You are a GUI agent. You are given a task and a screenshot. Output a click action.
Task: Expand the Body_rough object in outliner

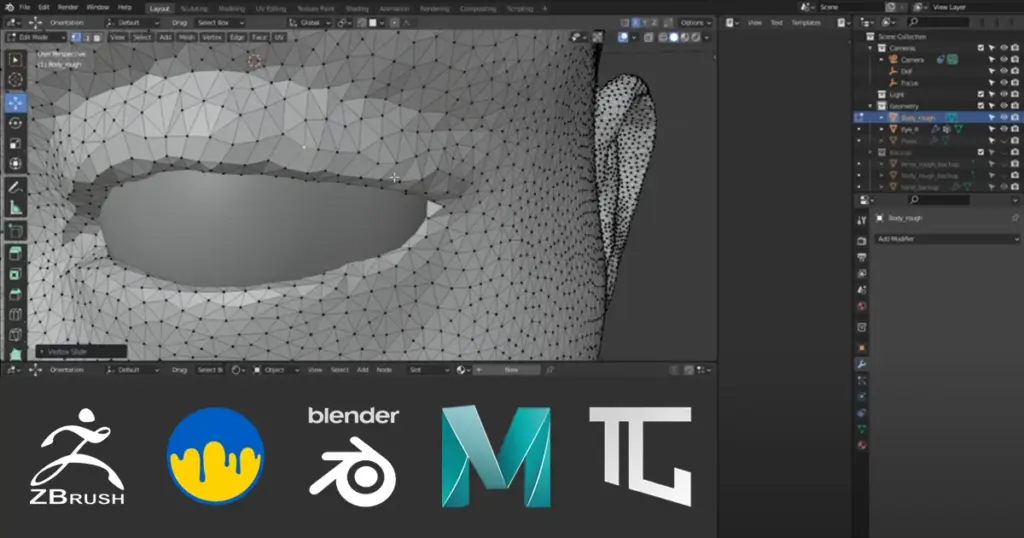tap(882, 118)
